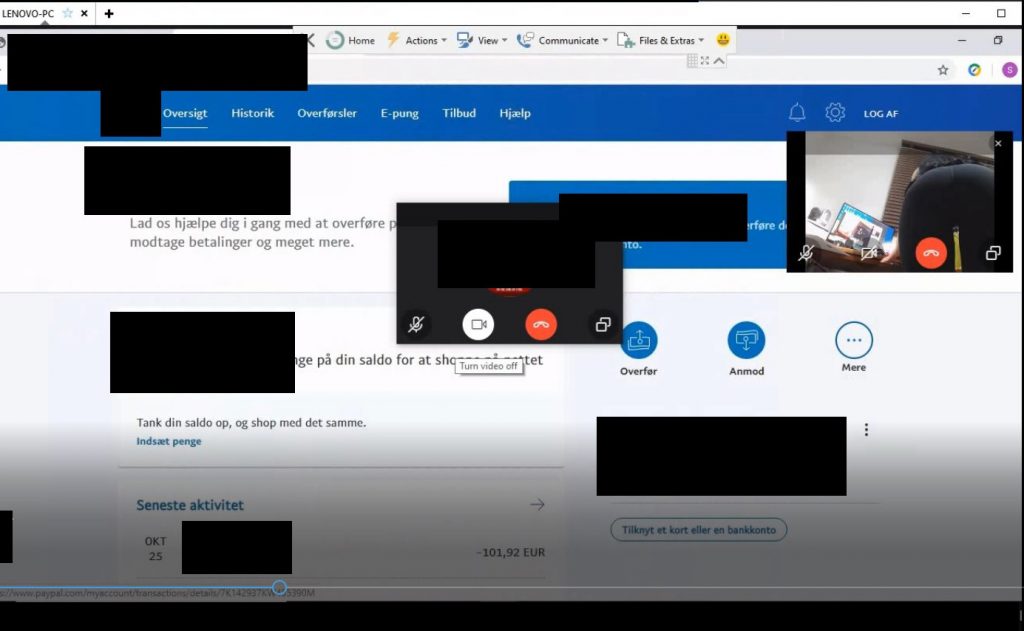The width and height of the screenshot is (1024, 631).
Task: Toggle microphone mute in the center call window
Action: coord(416,324)
